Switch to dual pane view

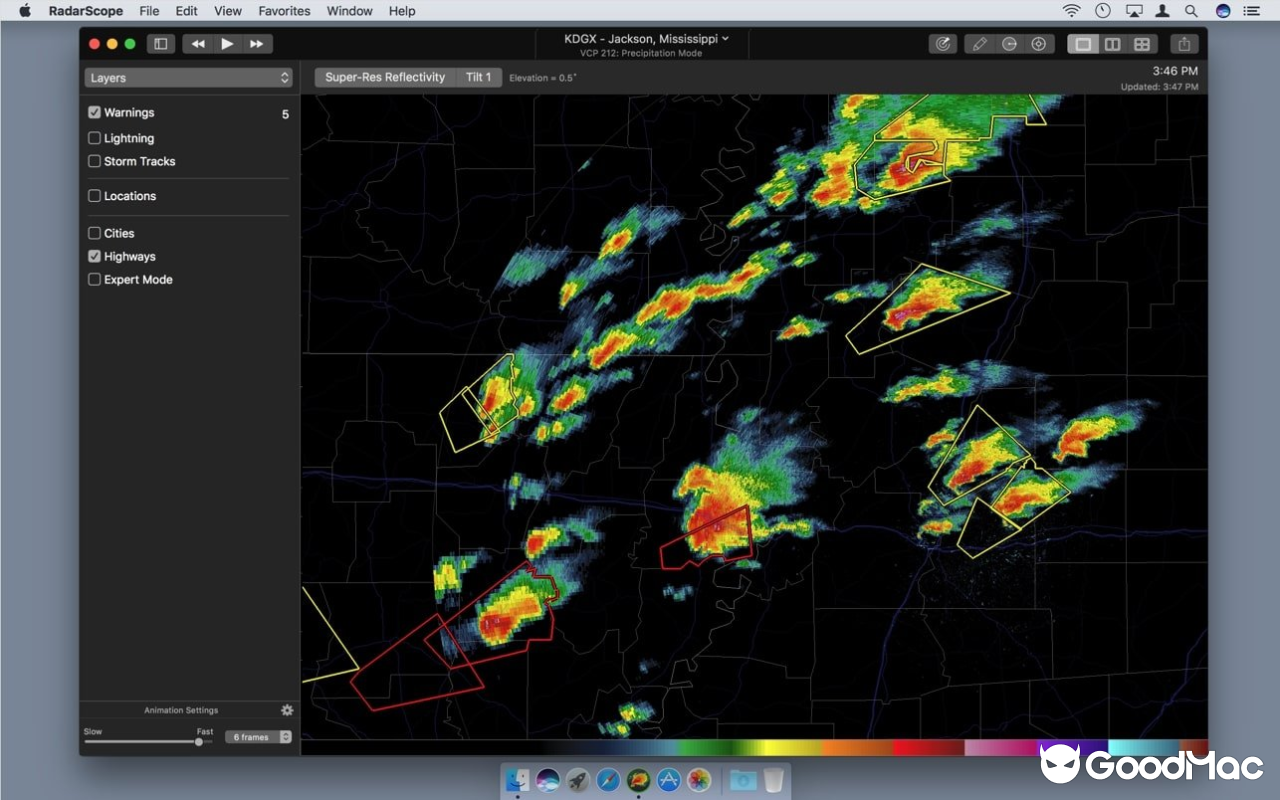tap(1112, 44)
